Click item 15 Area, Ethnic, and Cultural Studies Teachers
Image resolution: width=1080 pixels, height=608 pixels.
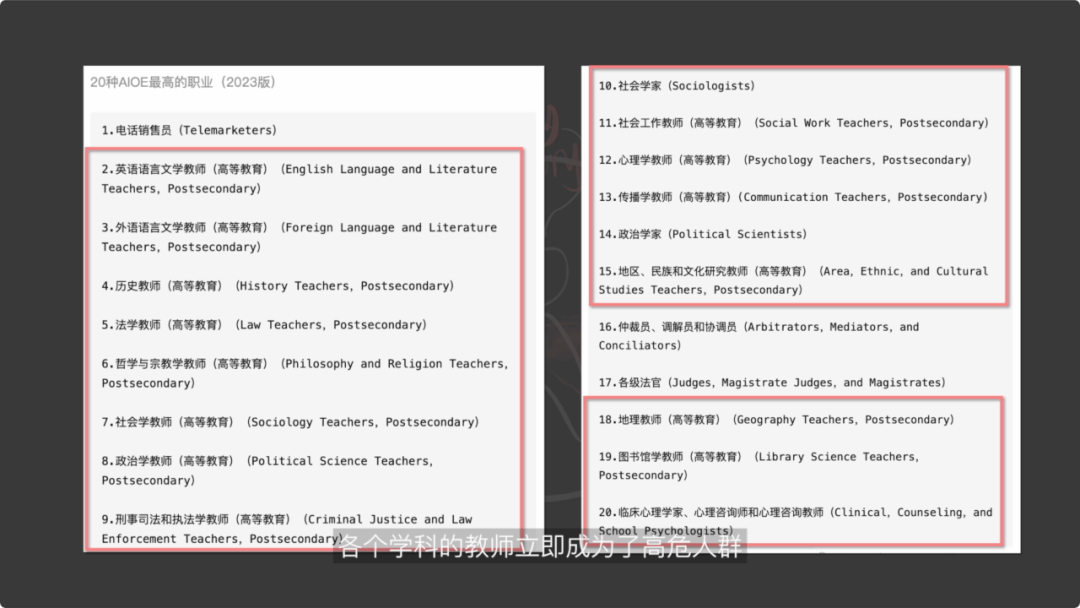[793, 280]
